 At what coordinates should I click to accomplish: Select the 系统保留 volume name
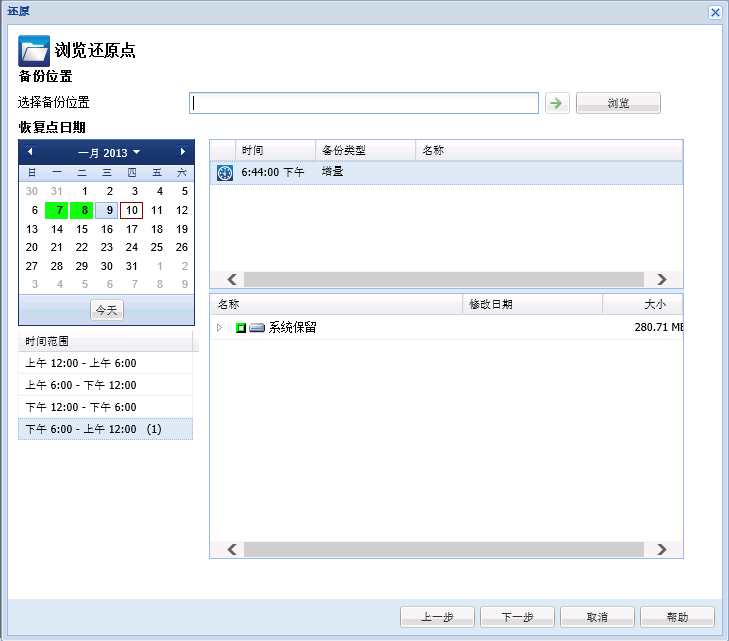pyautogui.click(x=292, y=327)
